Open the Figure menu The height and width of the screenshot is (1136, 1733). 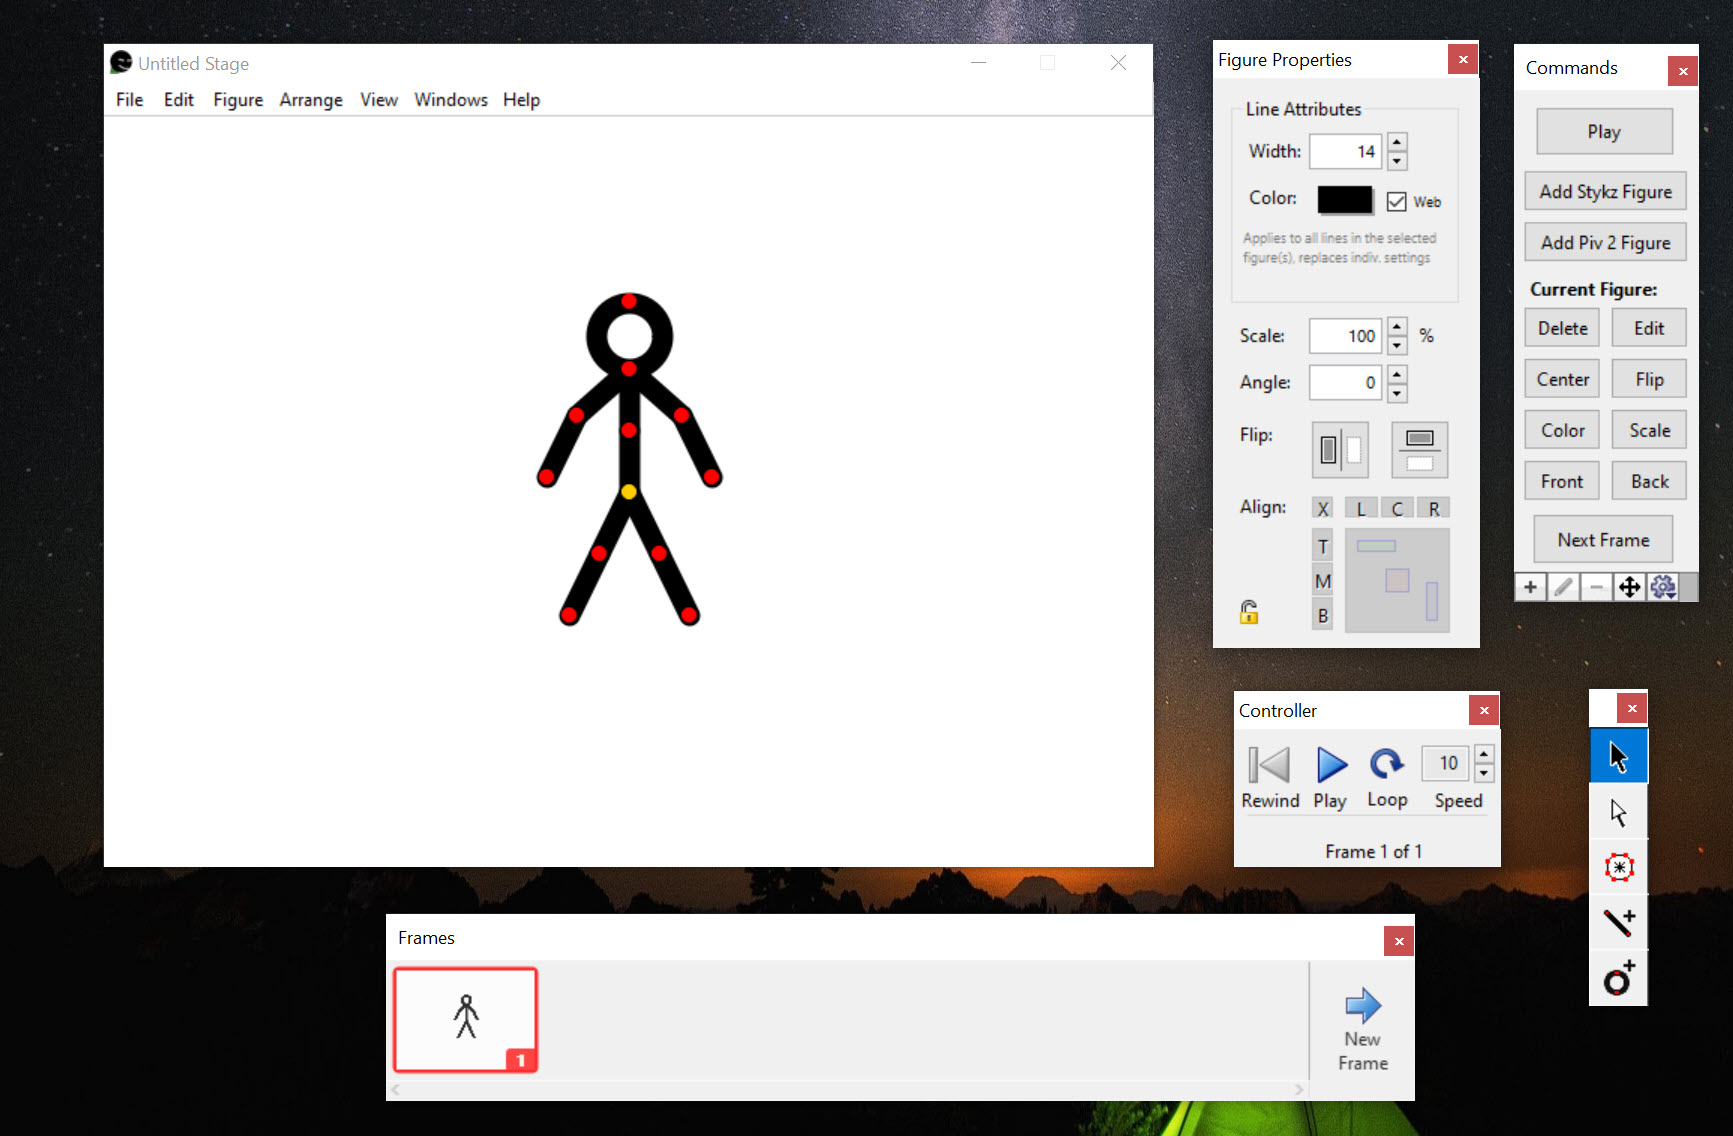238,100
